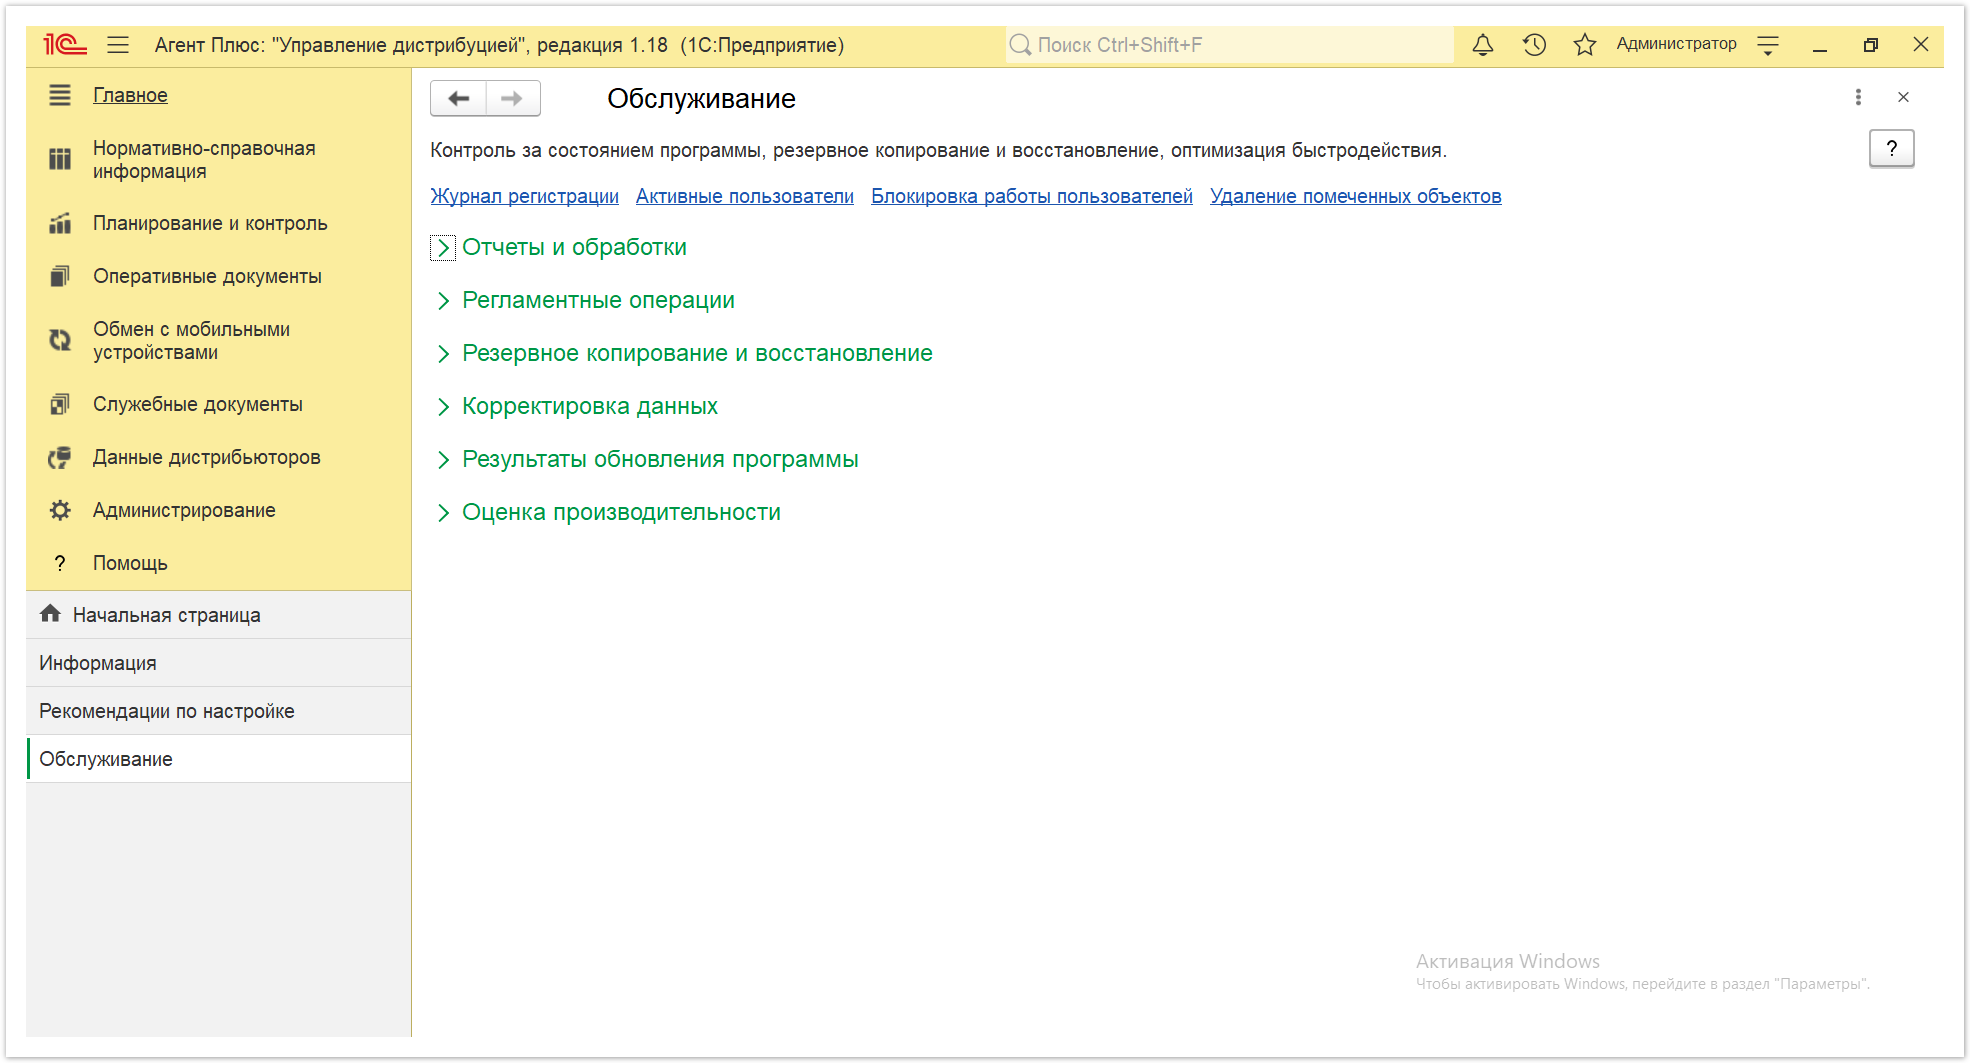1970x1063 pixels.
Task: Open Администрирование section
Action: [184, 510]
